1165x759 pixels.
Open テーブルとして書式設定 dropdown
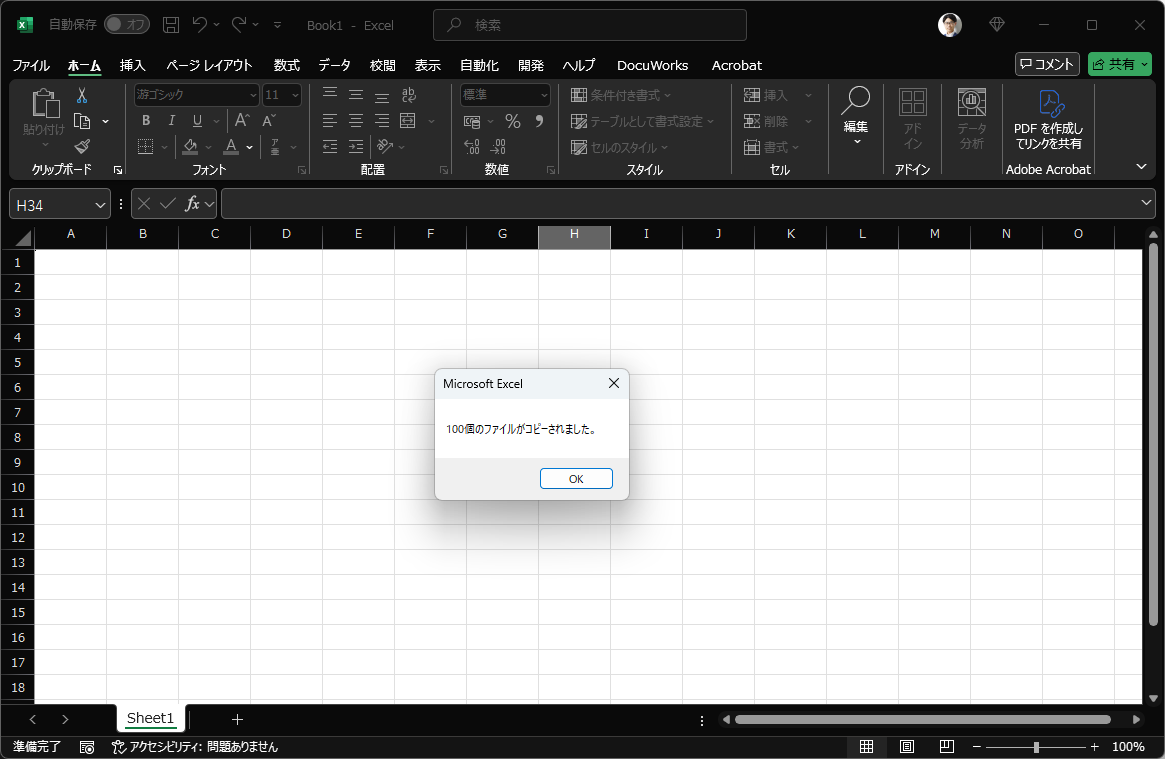point(642,121)
